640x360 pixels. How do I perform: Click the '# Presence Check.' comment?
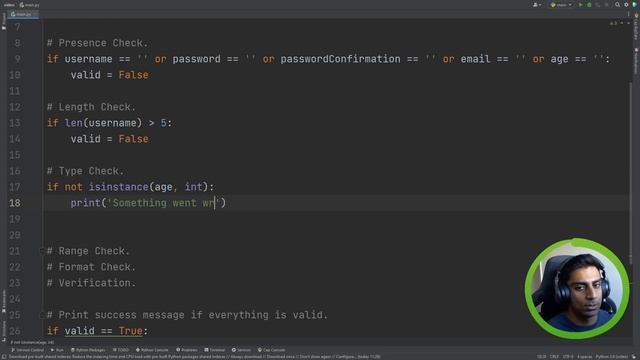point(97,43)
